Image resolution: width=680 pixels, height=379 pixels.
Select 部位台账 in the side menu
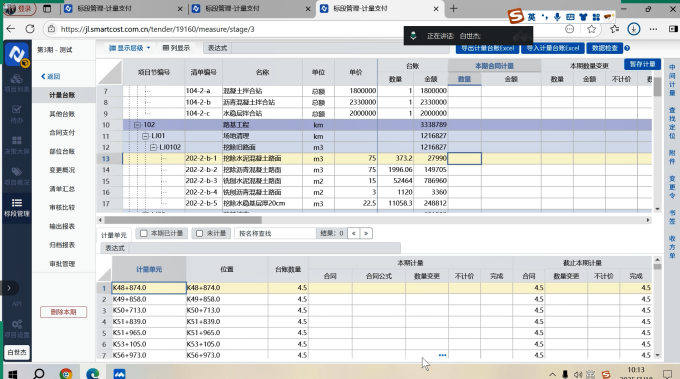(x=62, y=151)
